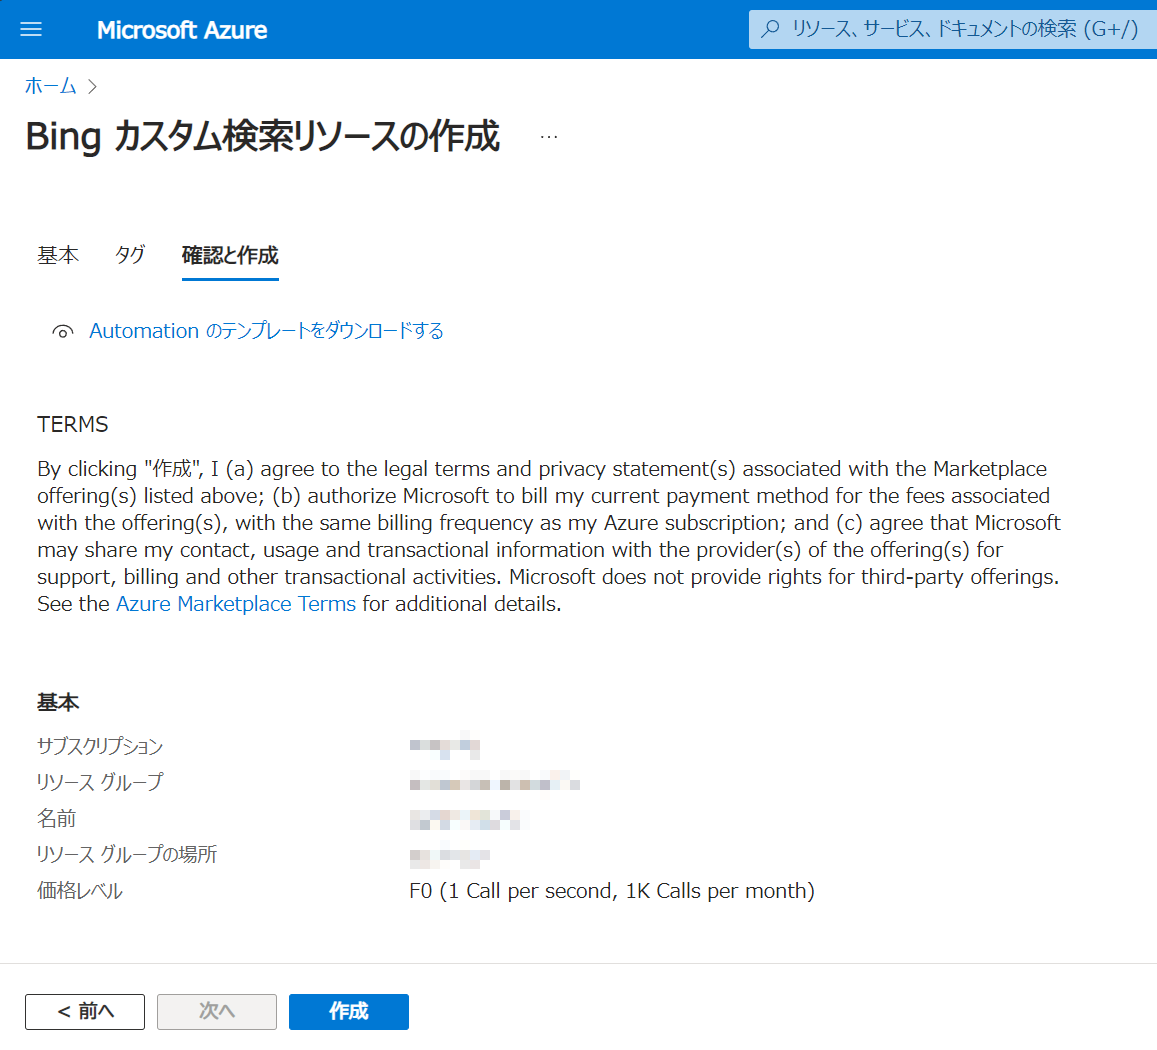Click the Microsoft Azure logo text
1157x1050 pixels.
coord(182,30)
